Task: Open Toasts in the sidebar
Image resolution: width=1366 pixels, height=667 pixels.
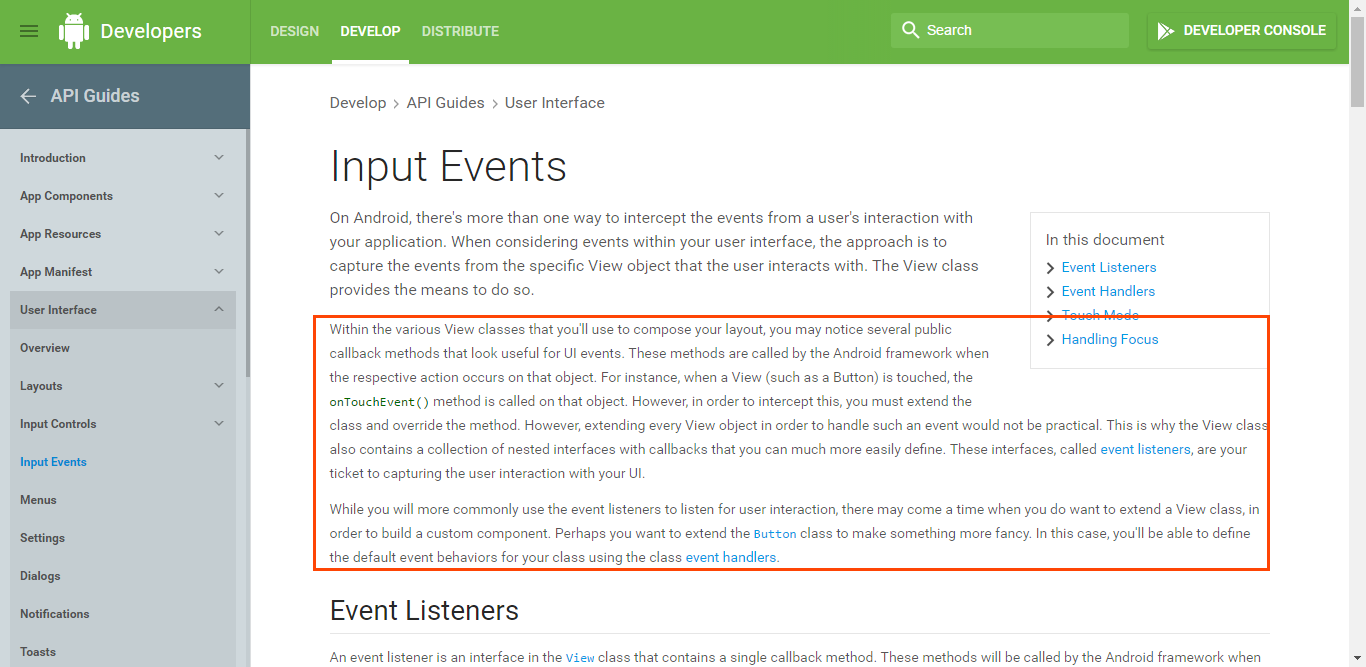Action: (38, 652)
